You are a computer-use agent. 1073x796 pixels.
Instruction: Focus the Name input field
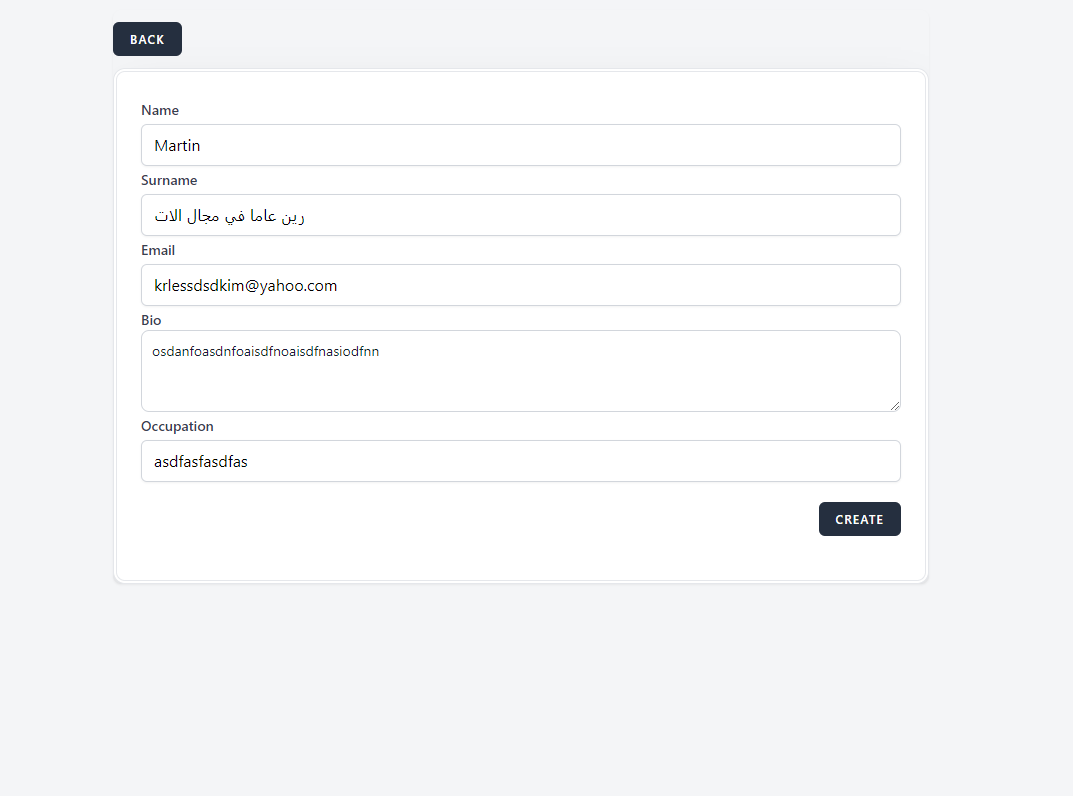click(600, 145)
